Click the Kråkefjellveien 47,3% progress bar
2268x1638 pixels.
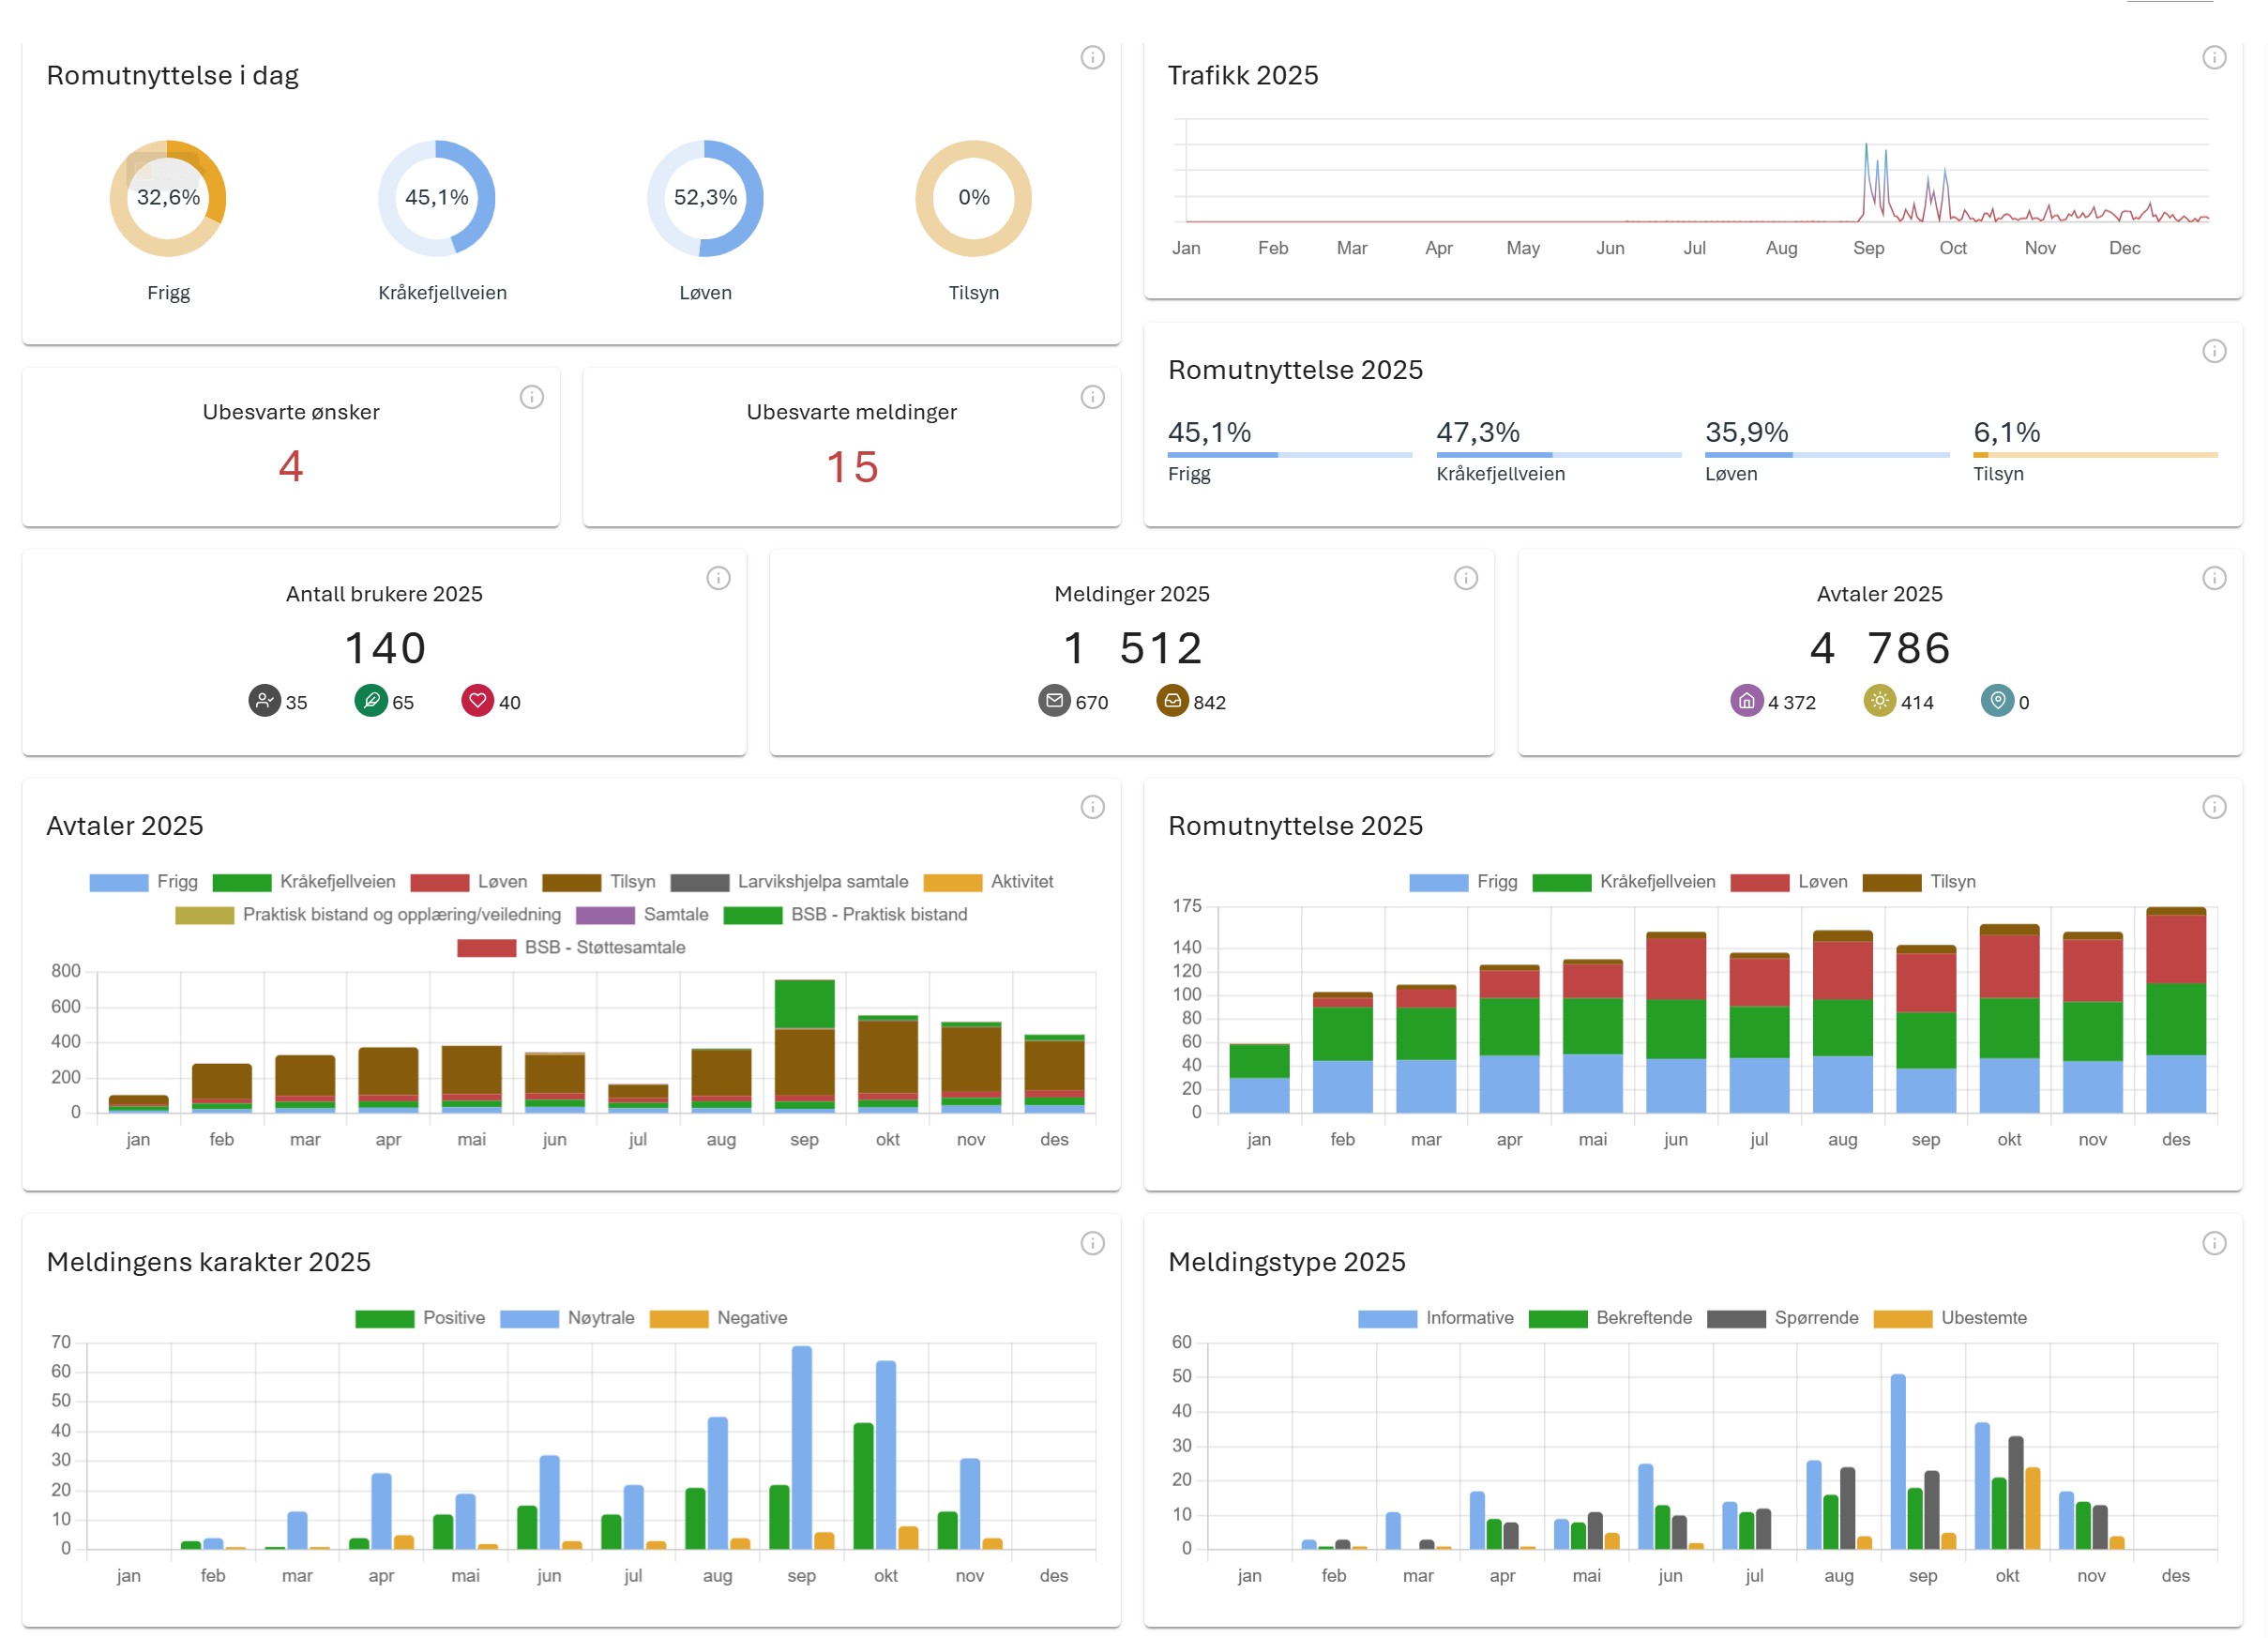click(1557, 455)
